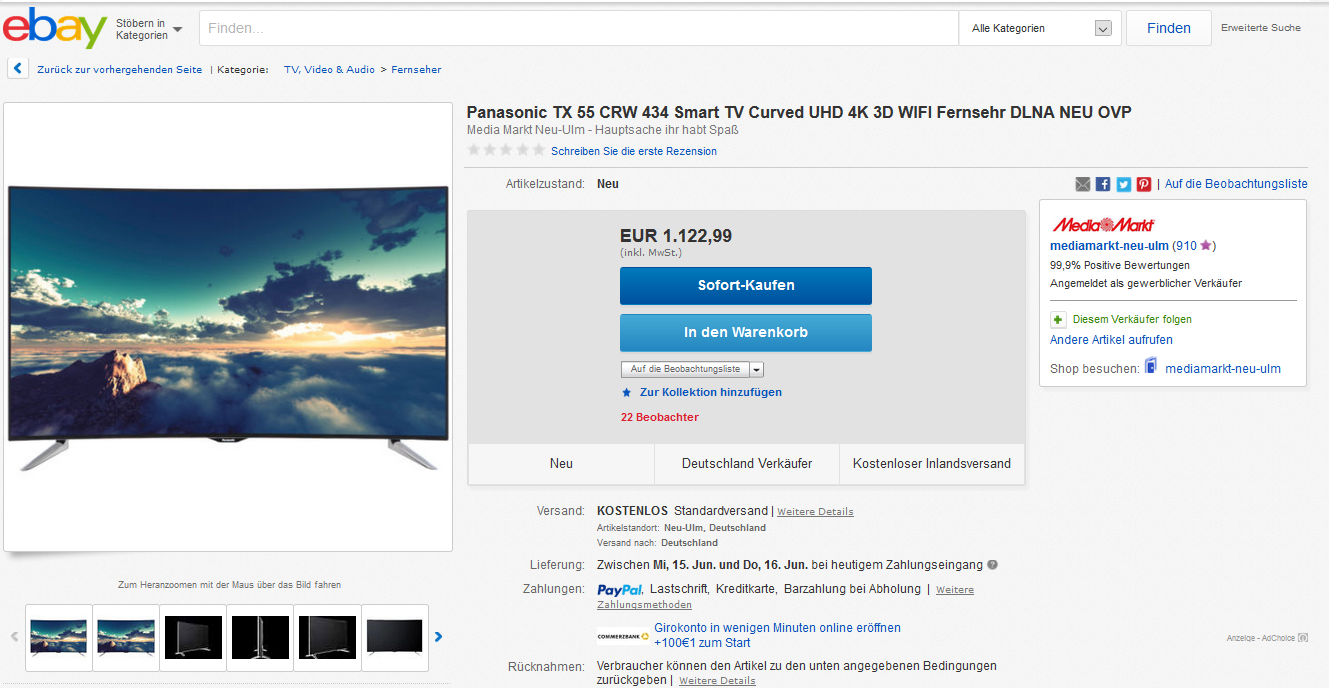Open the bold mediamarkt-neu-ulm seller profile link
The image size is (1329, 688).
(x=1109, y=245)
